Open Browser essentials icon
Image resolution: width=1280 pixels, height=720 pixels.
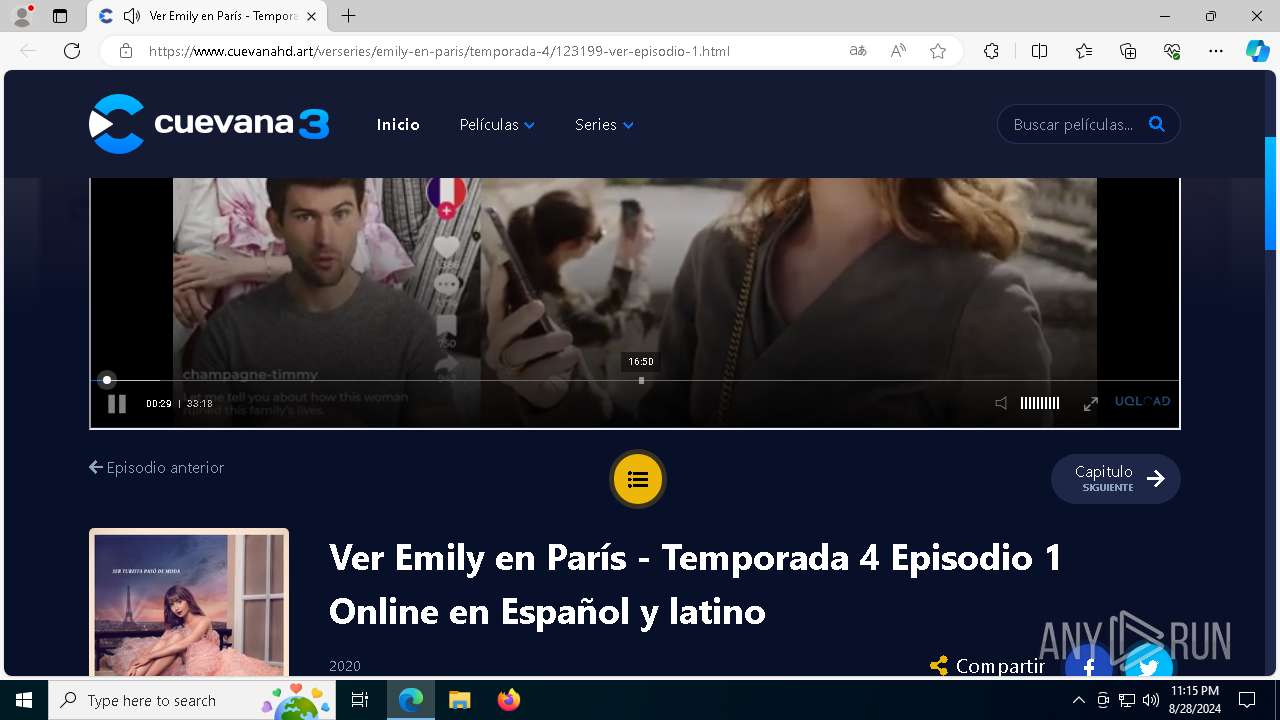click(1172, 51)
